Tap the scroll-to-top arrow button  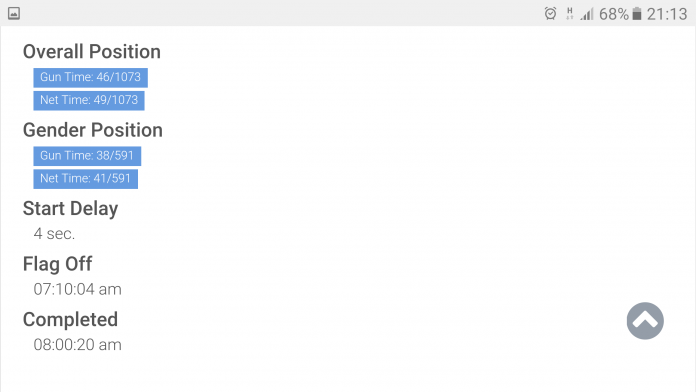(x=645, y=321)
